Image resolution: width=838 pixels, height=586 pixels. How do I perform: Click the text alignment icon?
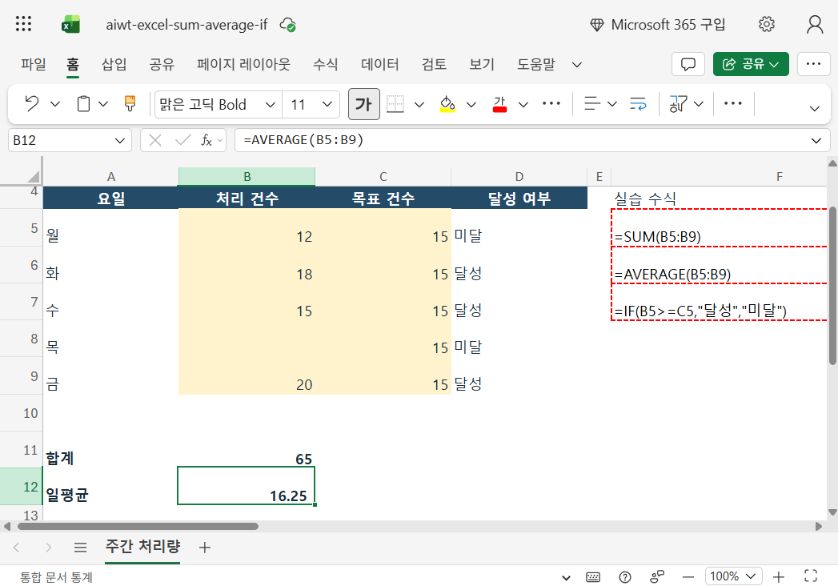tap(592, 103)
